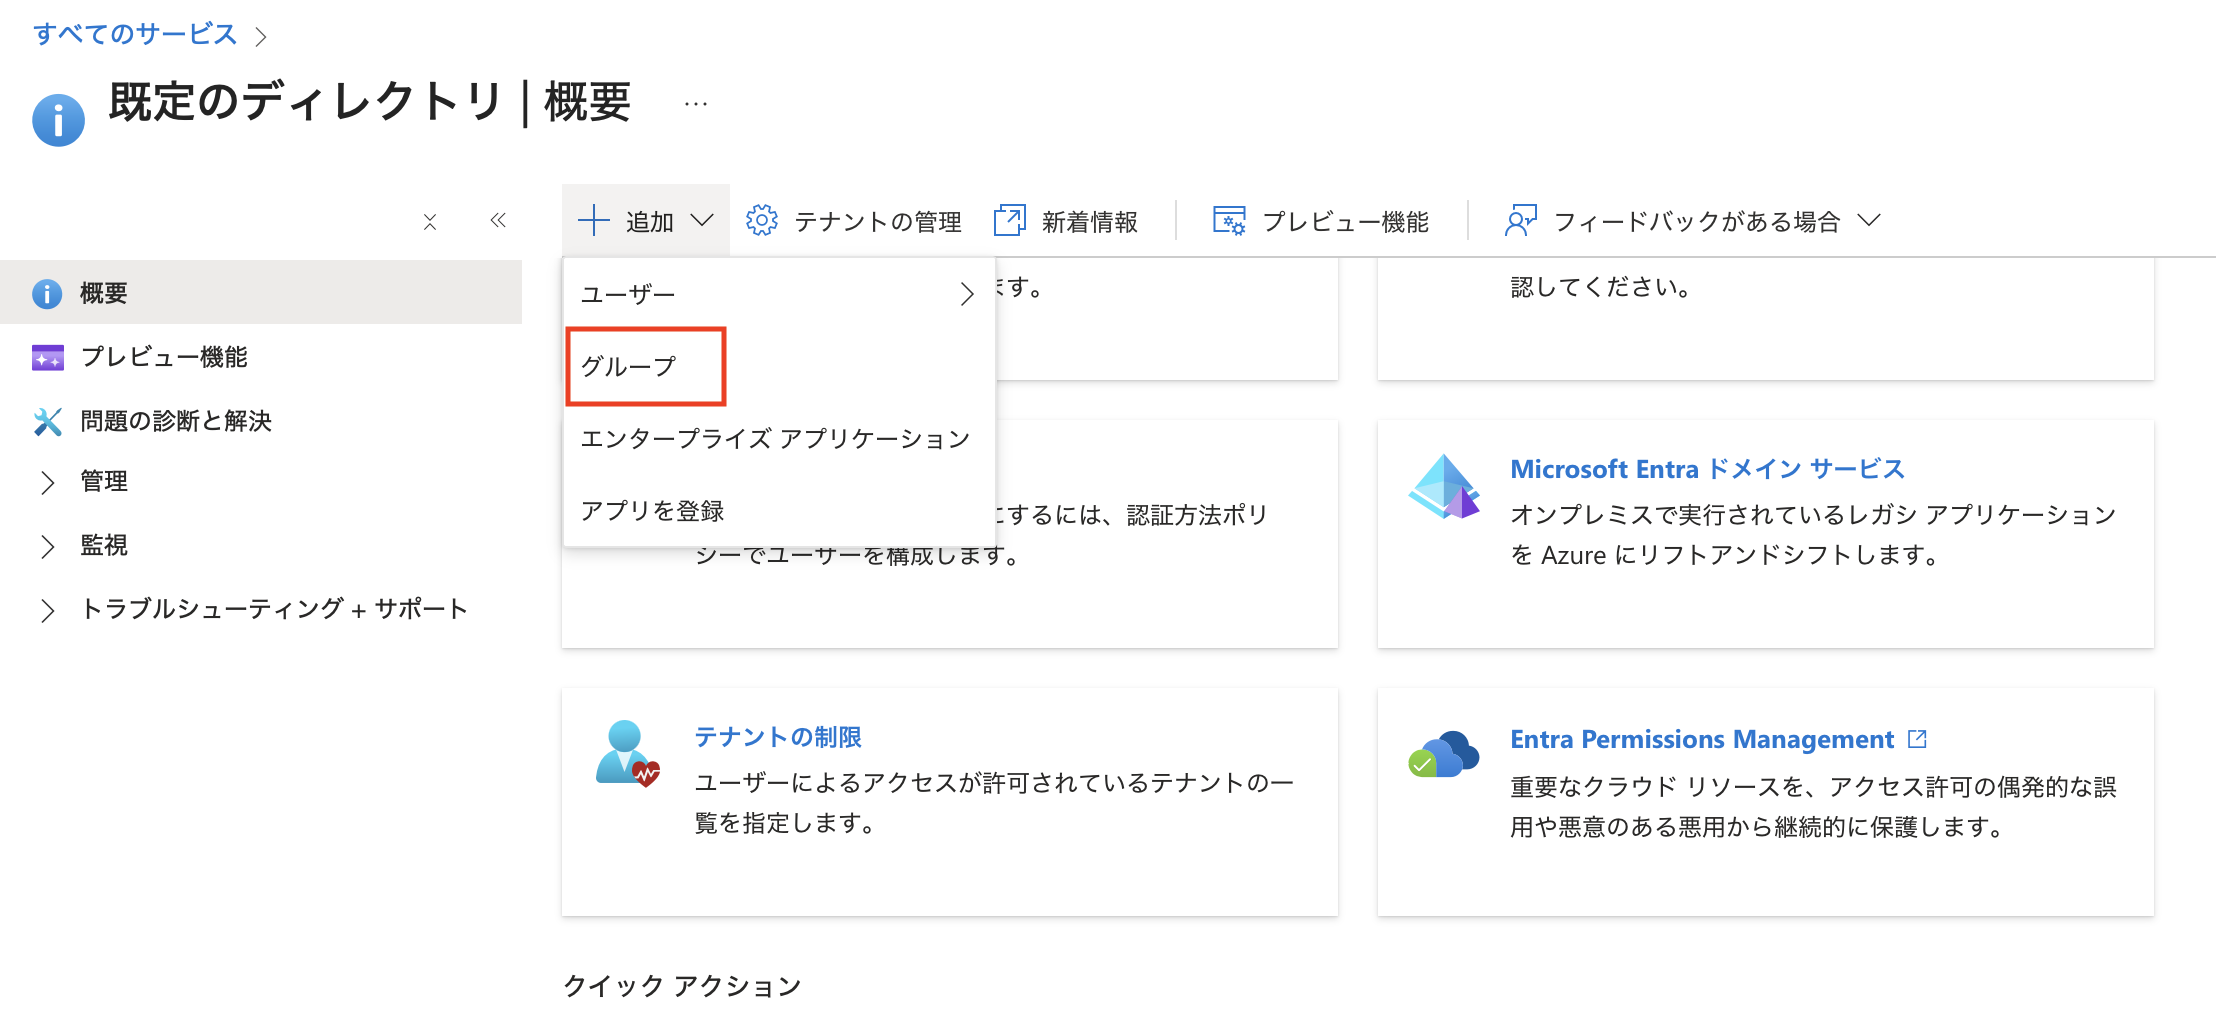Open テナントの管理 using the gear icon

(x=763, y=220)
